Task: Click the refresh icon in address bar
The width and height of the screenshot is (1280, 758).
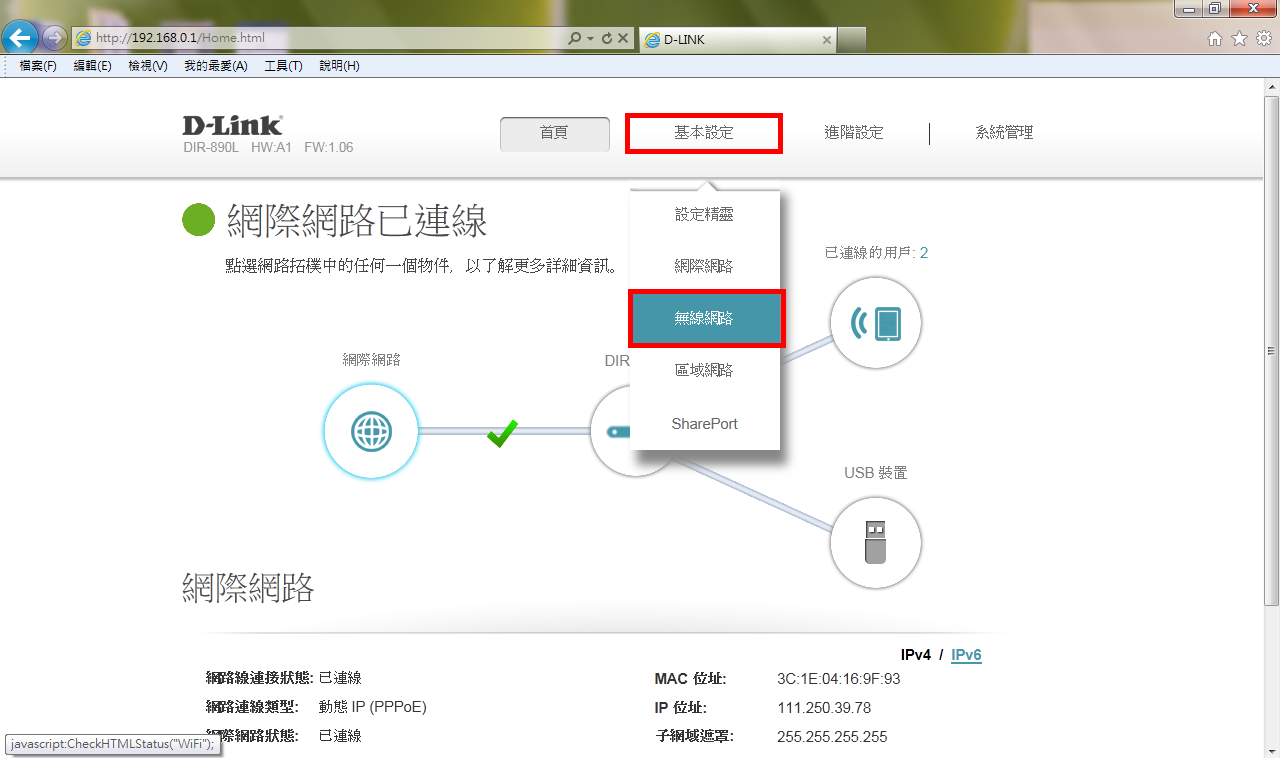Action: pyautogui.click(x=606, y=39)
